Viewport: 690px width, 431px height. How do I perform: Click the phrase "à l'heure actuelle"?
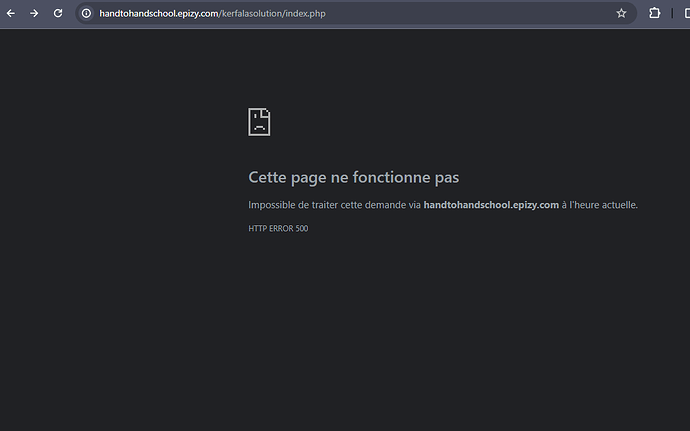600,205
